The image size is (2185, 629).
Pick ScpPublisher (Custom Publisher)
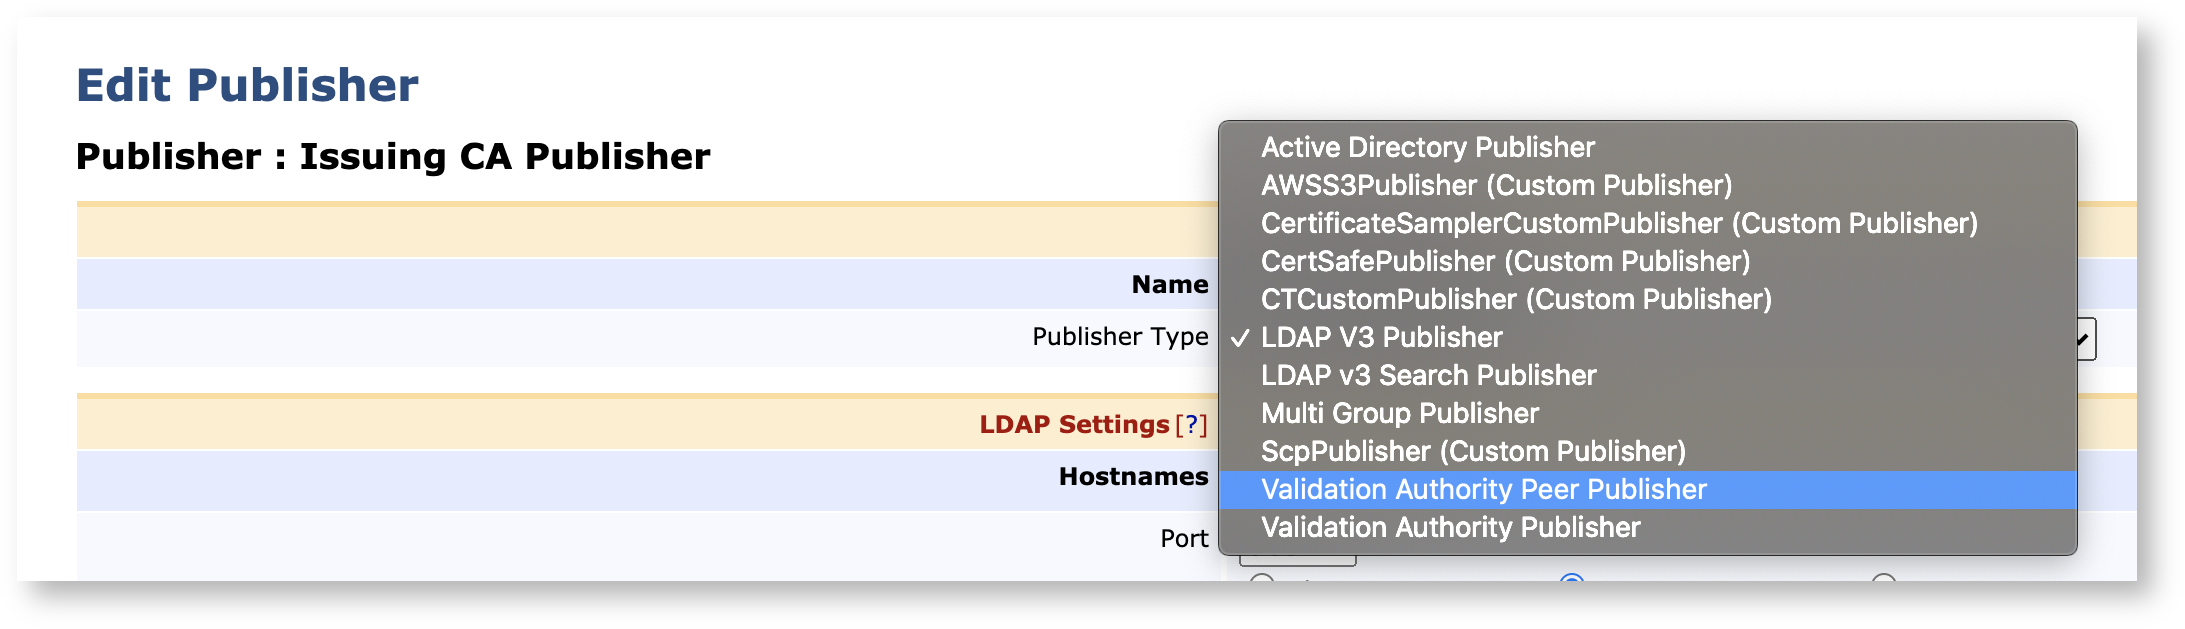click(x=1473, y=451)
